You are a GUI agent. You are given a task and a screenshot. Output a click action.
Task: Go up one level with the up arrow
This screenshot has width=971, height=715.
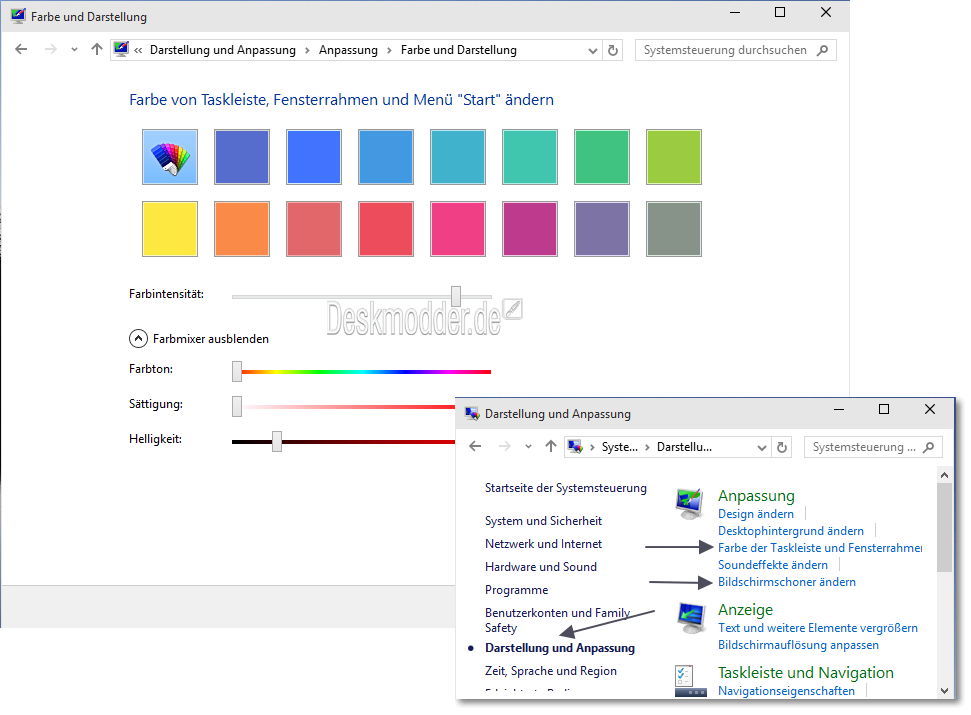pos(96,50)
